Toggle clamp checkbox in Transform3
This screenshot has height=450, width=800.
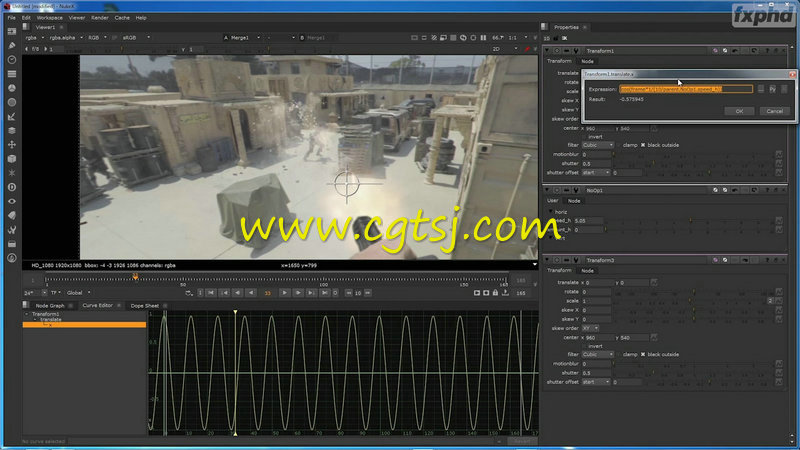coord(618,355)
